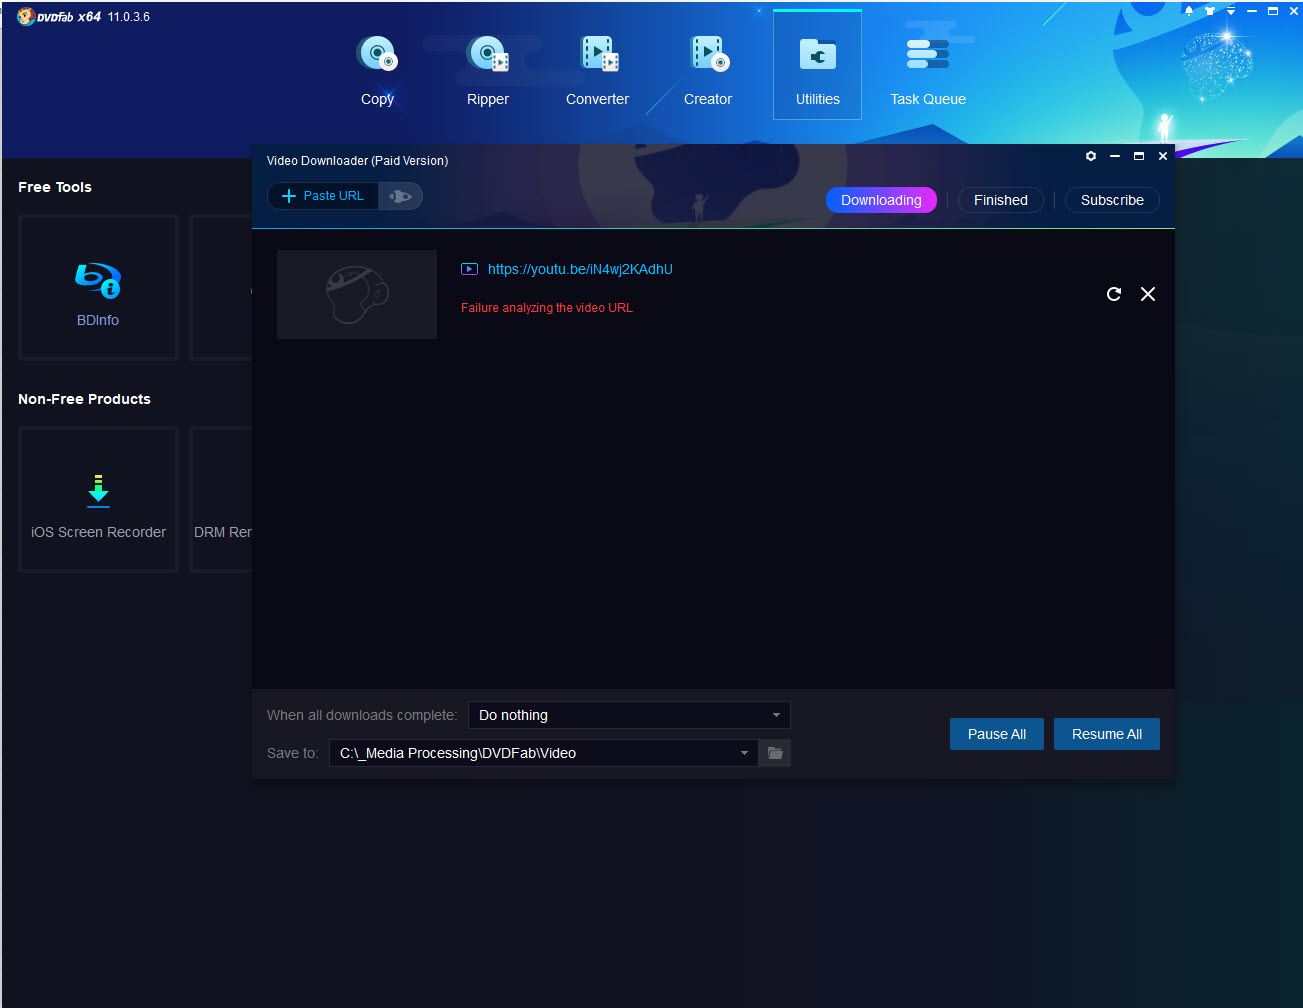Open the Creator module
The height and width of the screenshot is (1008, 1303).
pyautogui.click(x=708, y=68)
